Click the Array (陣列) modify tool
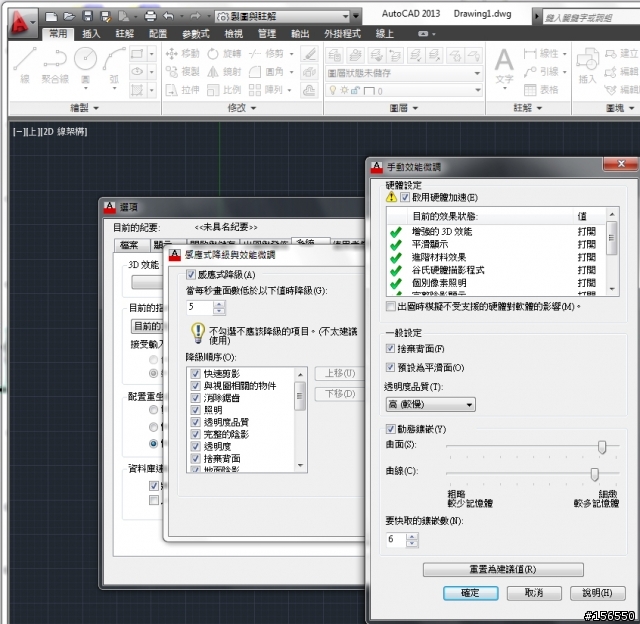Screen dimensions: 640x624 (265, 90)
